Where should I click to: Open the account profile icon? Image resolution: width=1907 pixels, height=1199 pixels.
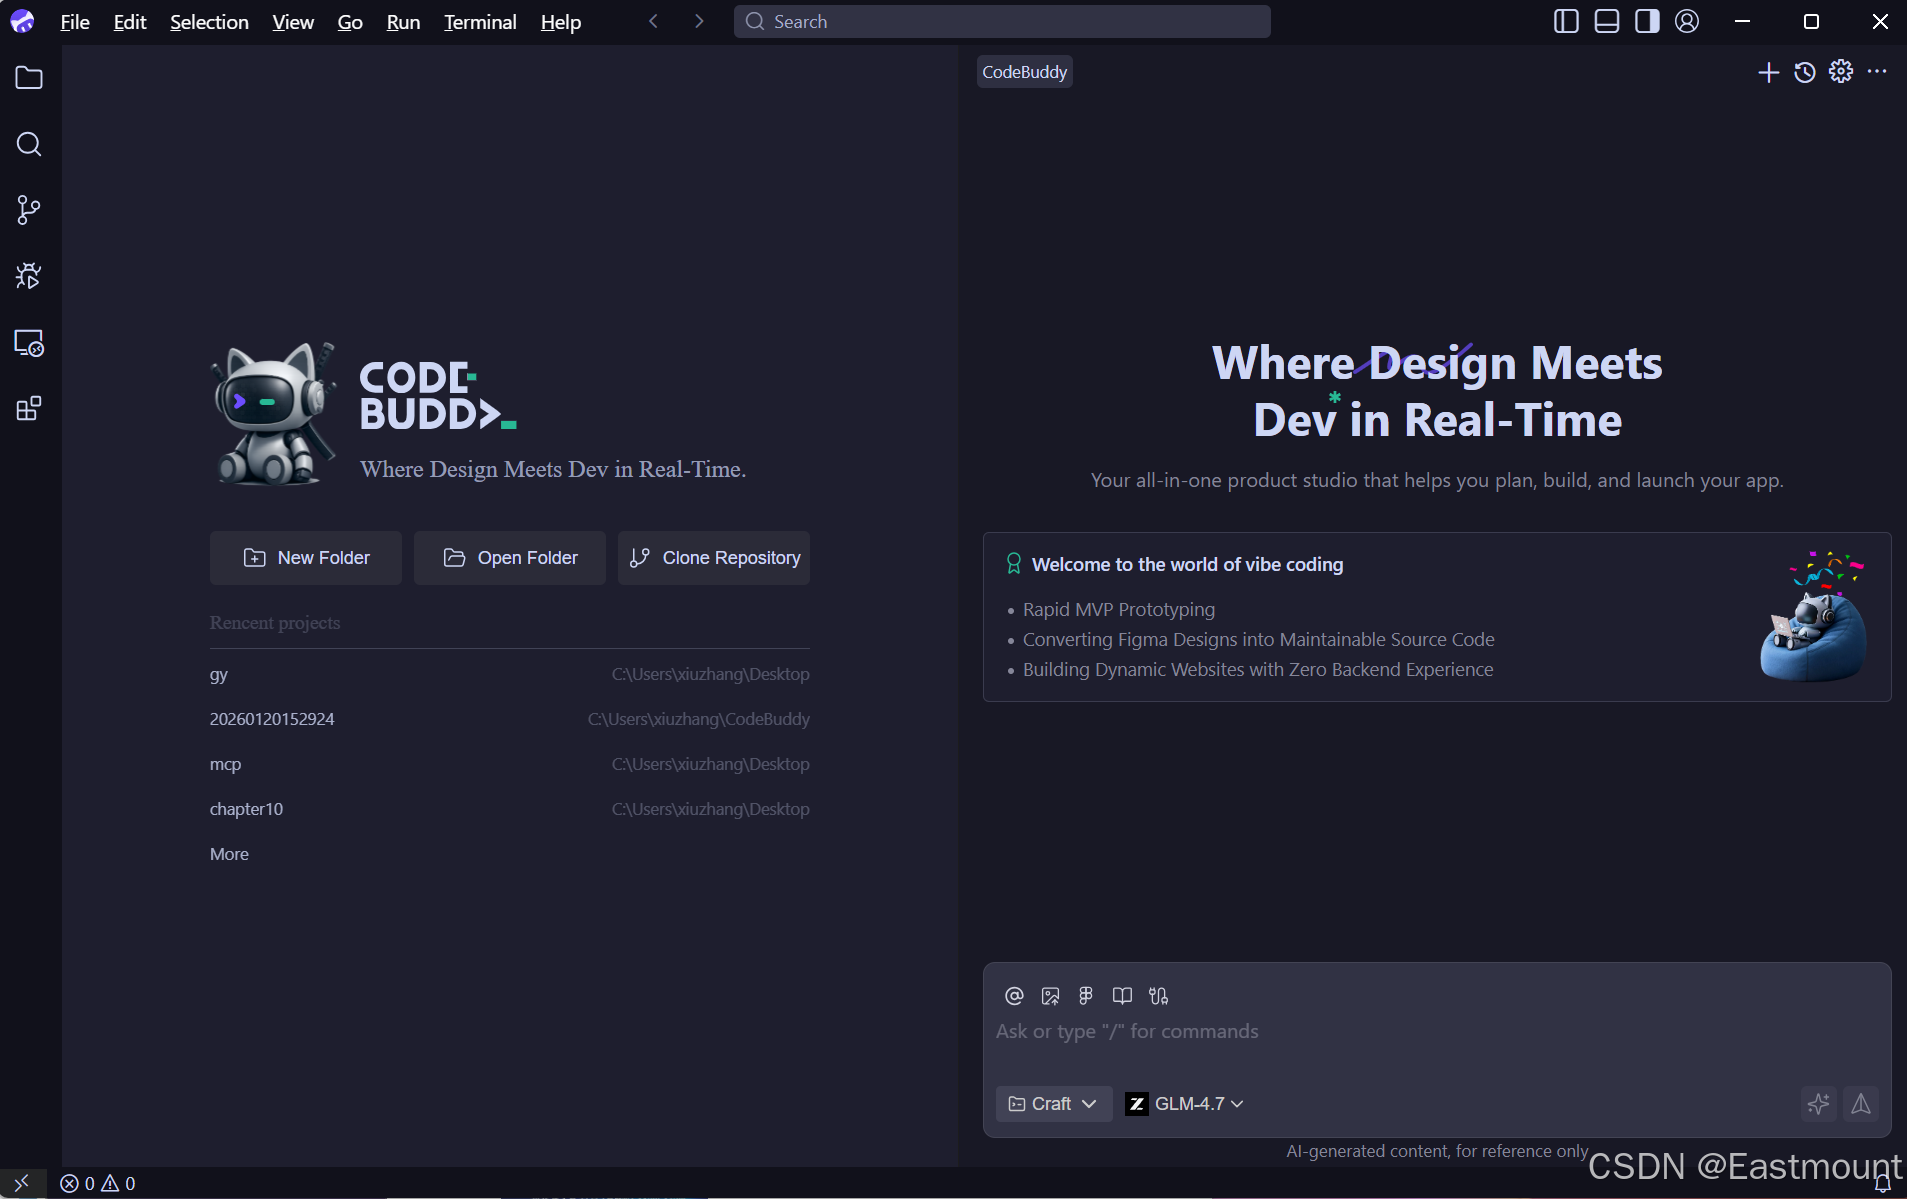1687,21
